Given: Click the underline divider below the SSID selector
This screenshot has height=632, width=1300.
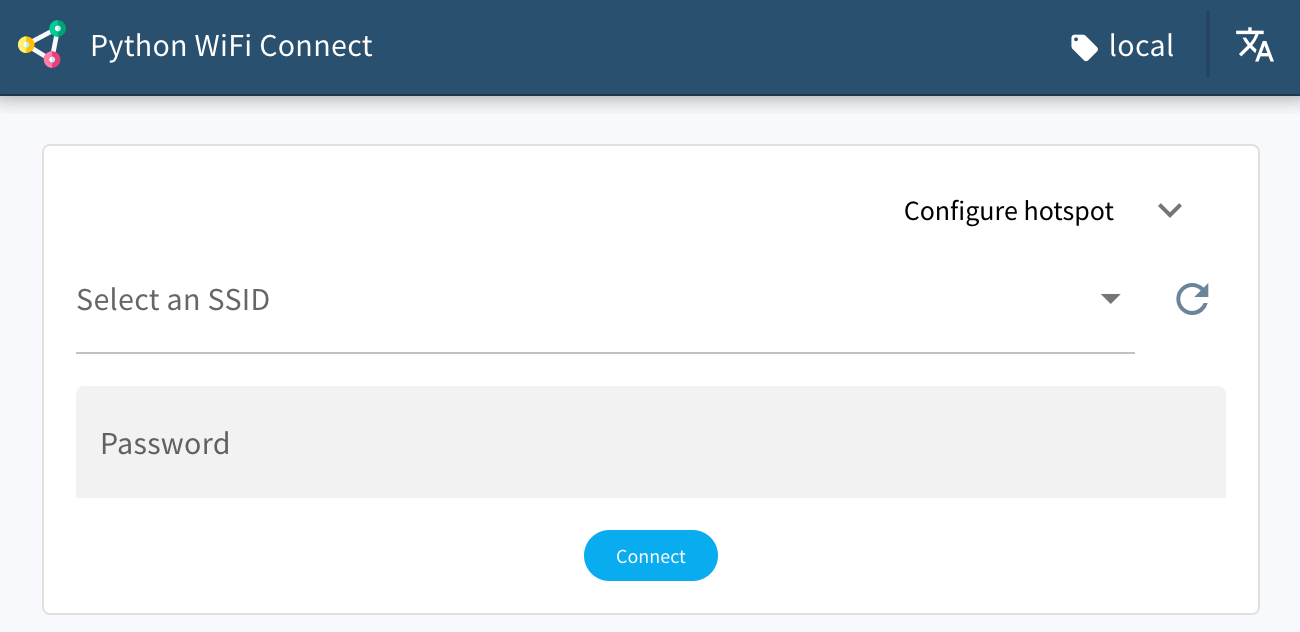Looking at the screenshot, I should tap(605, 352).
